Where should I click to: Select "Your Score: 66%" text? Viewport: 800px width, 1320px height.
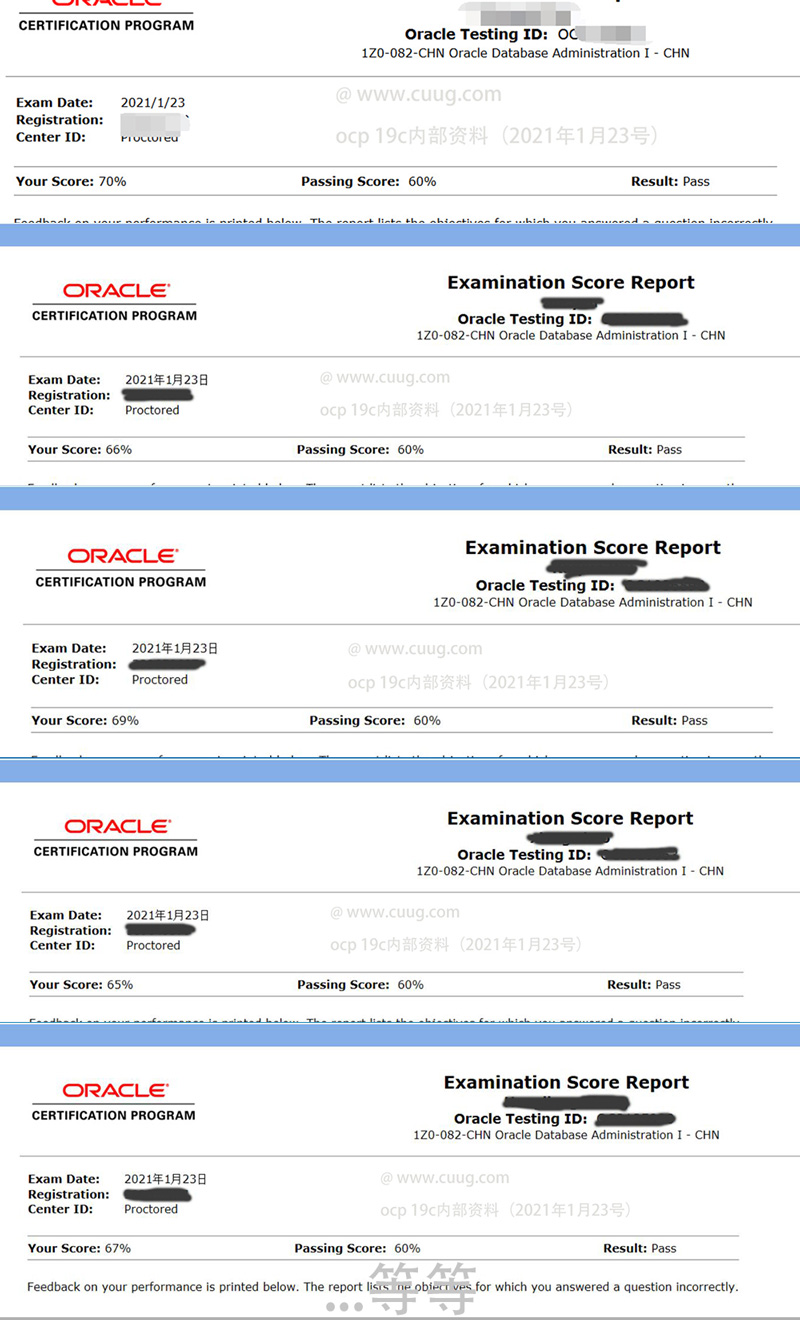pyautogui.click(x=80, y=449)
